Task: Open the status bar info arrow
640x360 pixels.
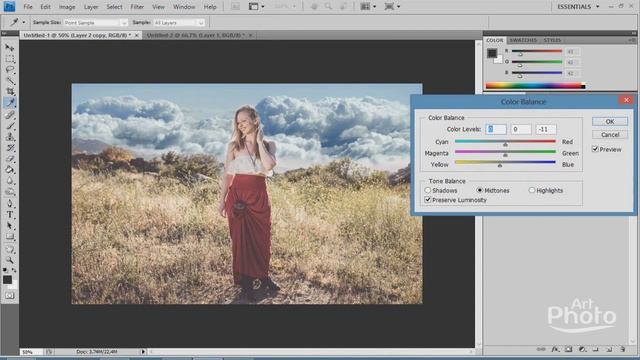Action: tap(143, 351)
